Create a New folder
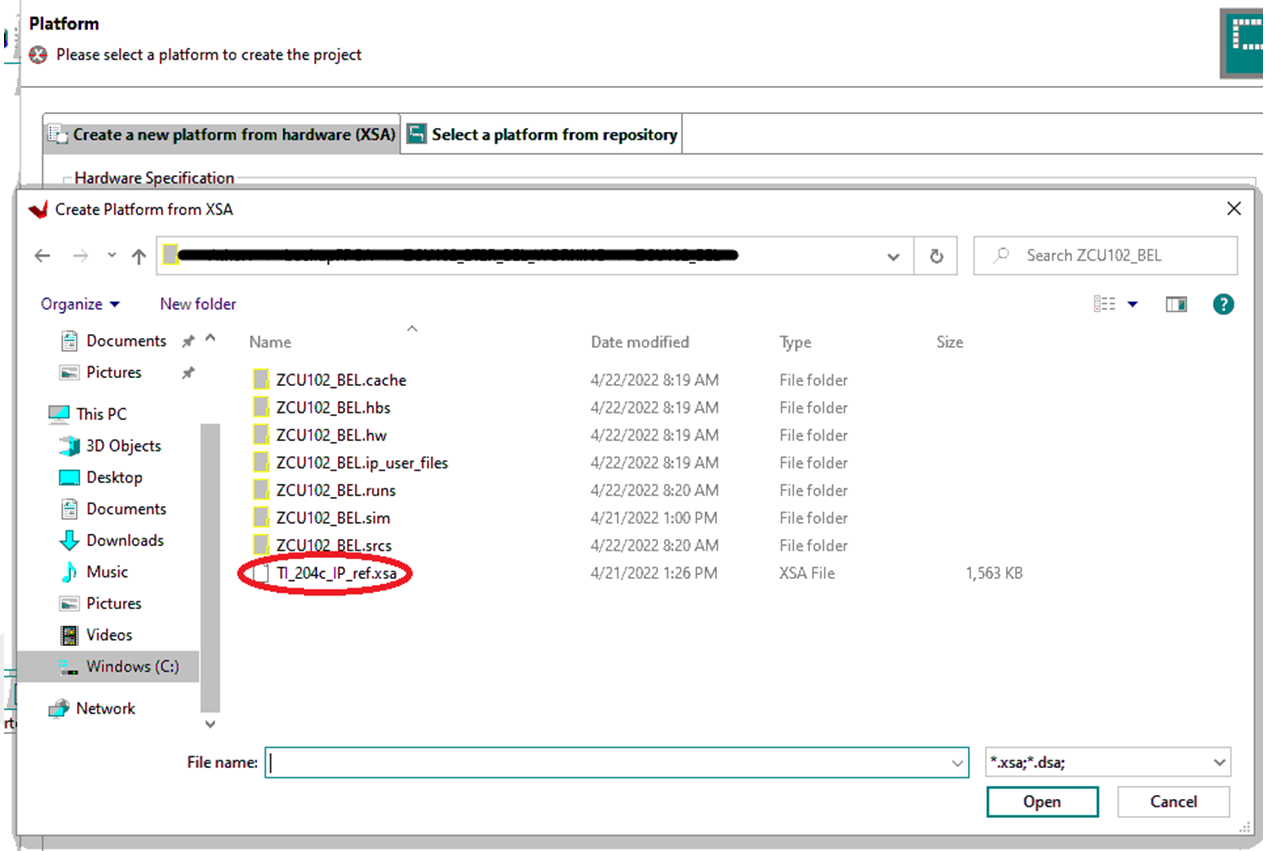The width and height of the screenshot is (1267, 851). point(198,304)
